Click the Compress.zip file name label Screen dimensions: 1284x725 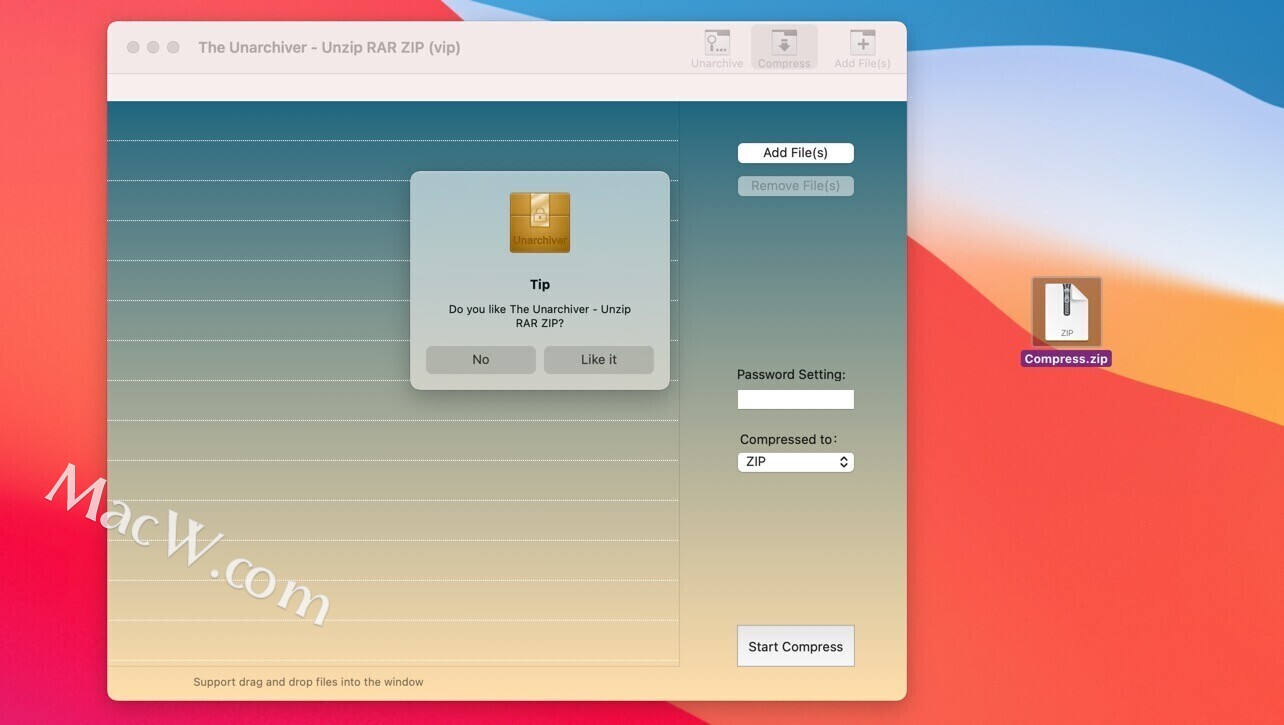(x=1066, y=359)
